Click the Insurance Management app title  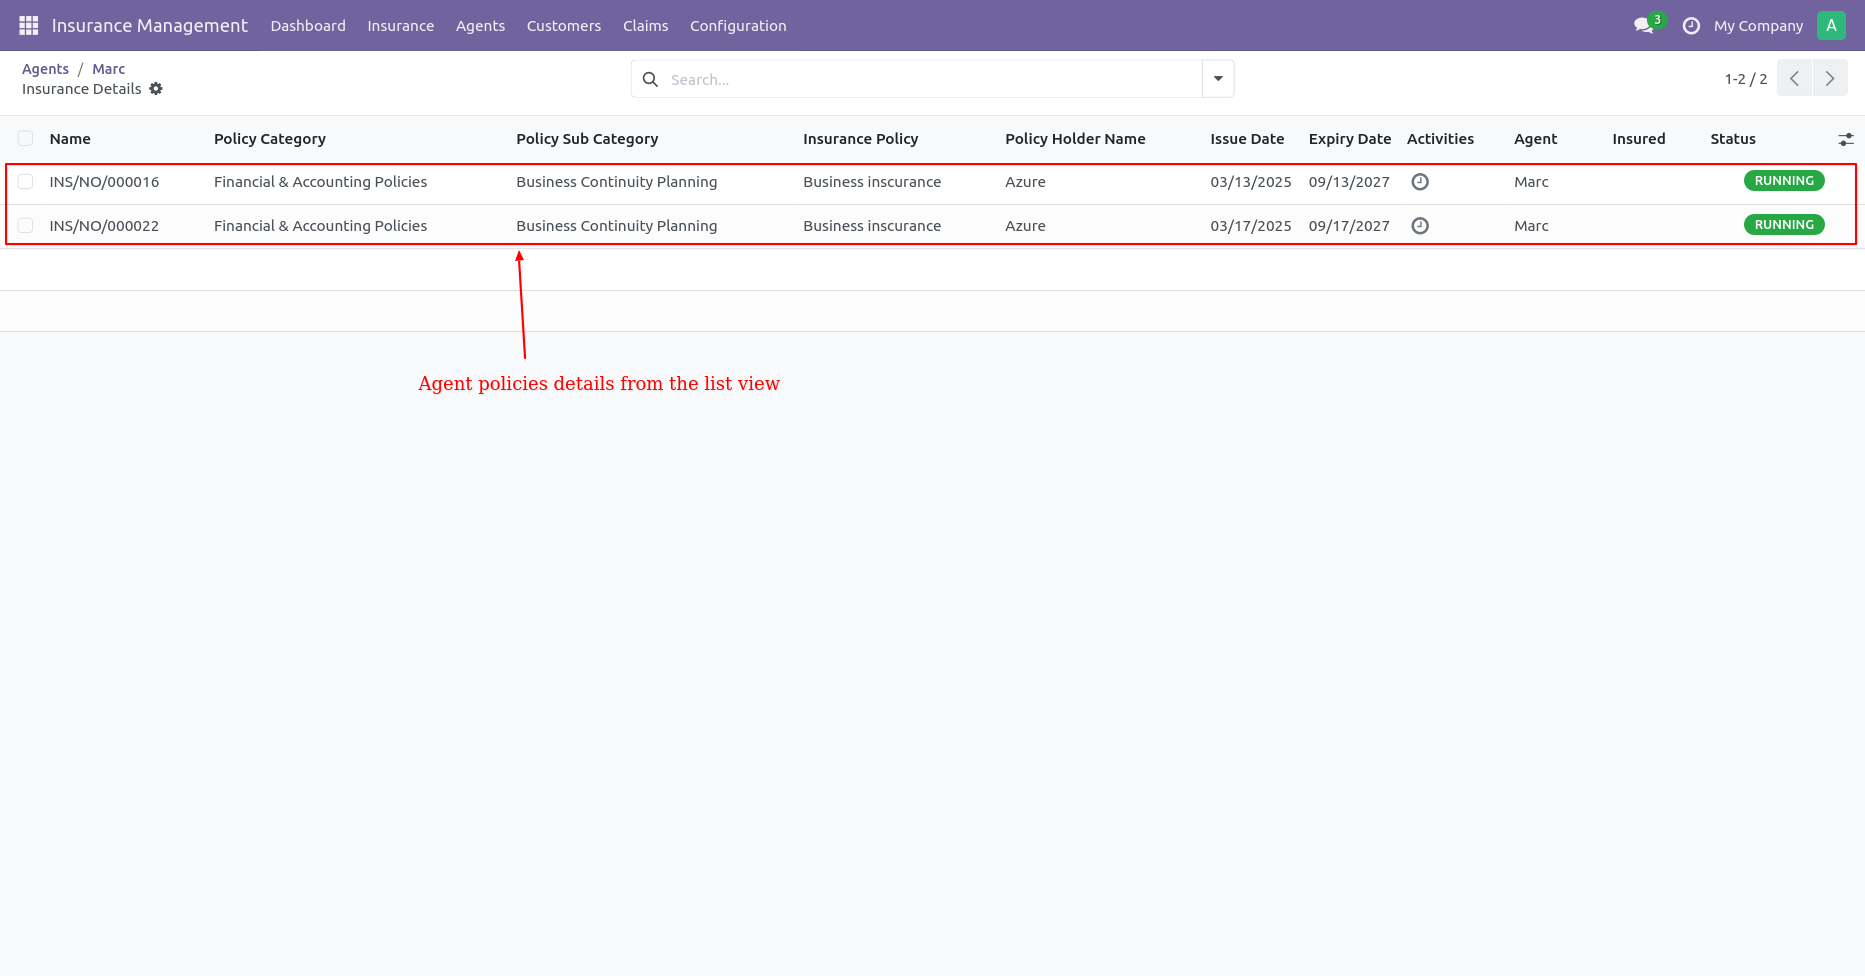click(150, 26)
